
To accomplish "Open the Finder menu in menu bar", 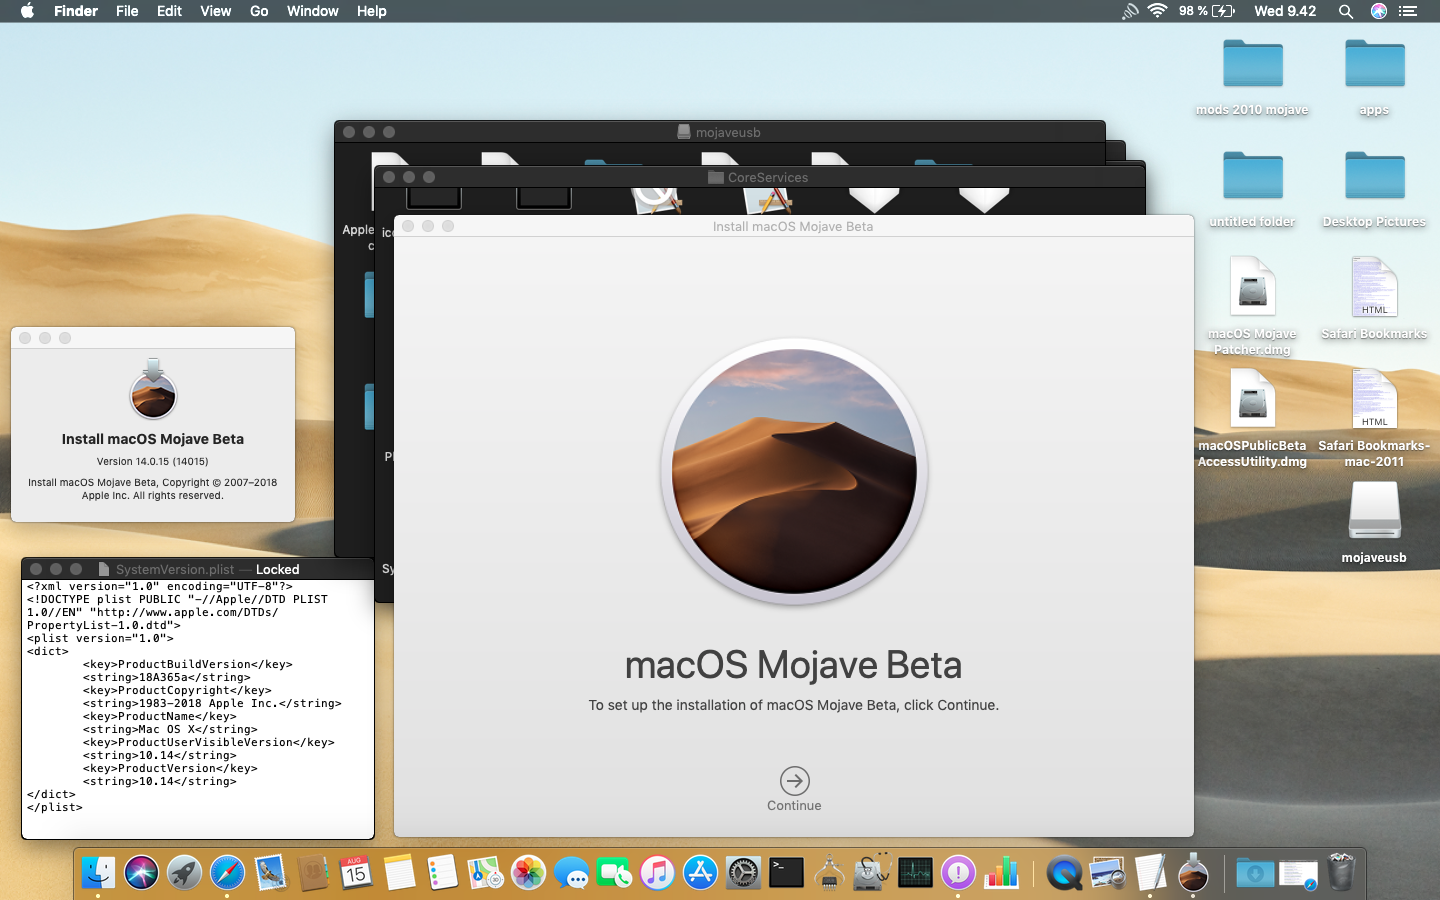I will click(x=76, y=11).
